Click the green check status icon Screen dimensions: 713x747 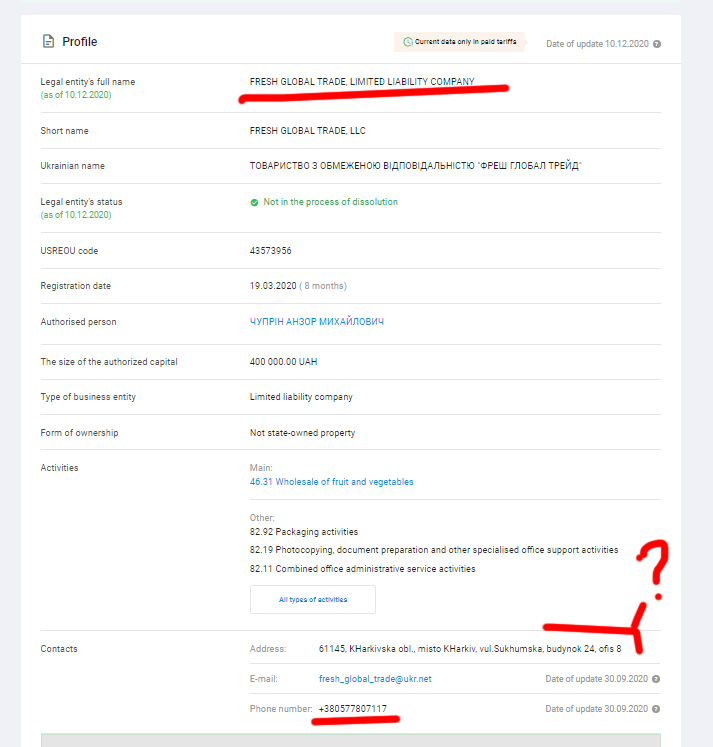pos(254,202)
